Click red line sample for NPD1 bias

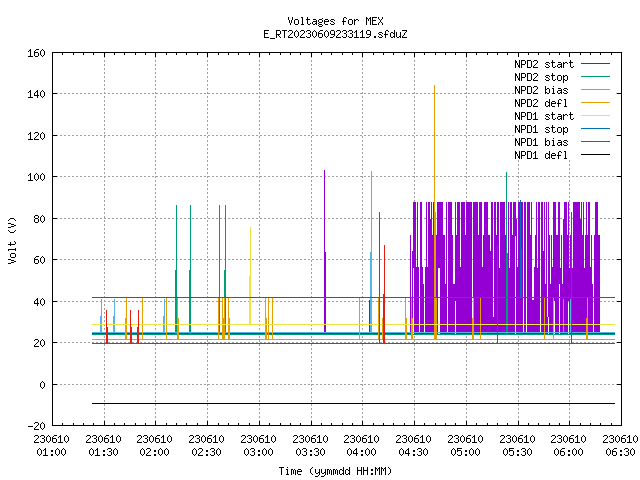pyautogui.click(x=596, y=142)
